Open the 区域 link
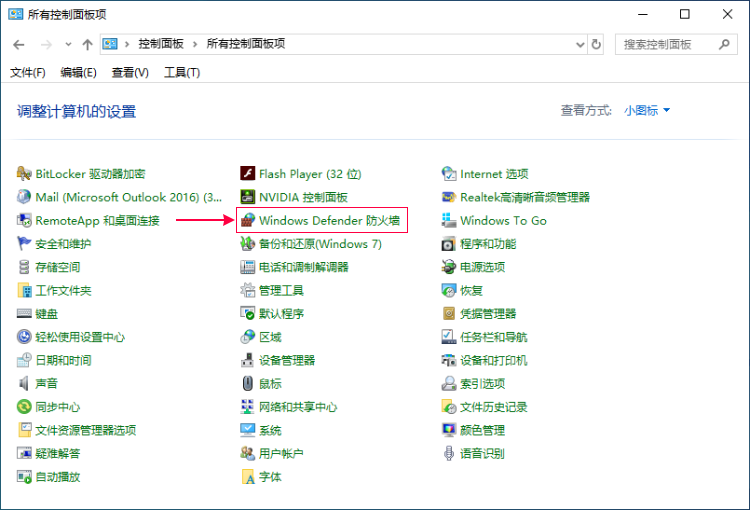Image resolution: width=750 pixels, height=510 pixels. coord(270,337)
